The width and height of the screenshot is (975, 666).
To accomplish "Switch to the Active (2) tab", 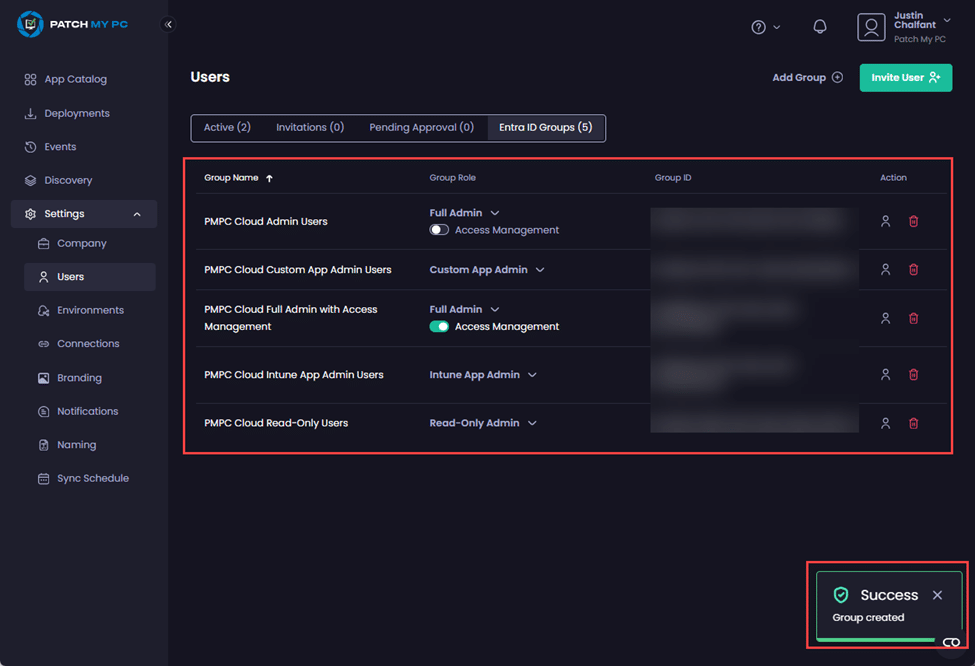I will click(227, 128).
